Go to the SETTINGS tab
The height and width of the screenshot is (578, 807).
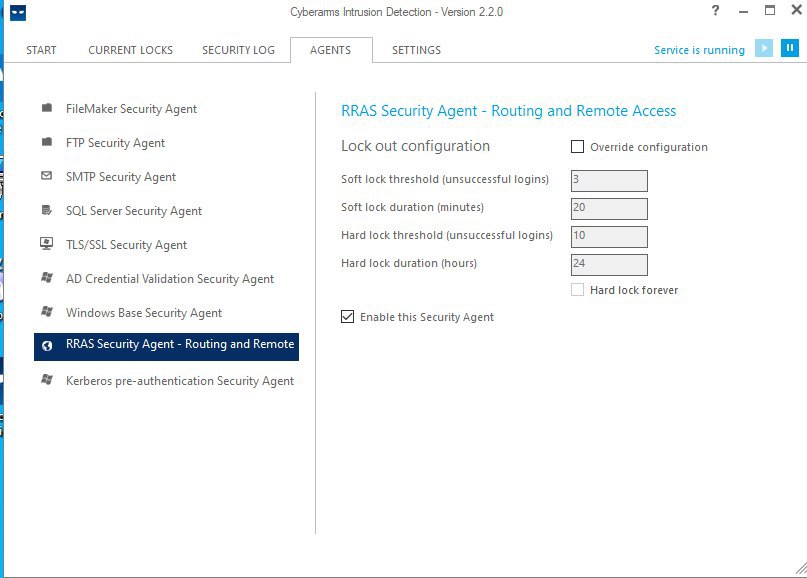[416, 50]
